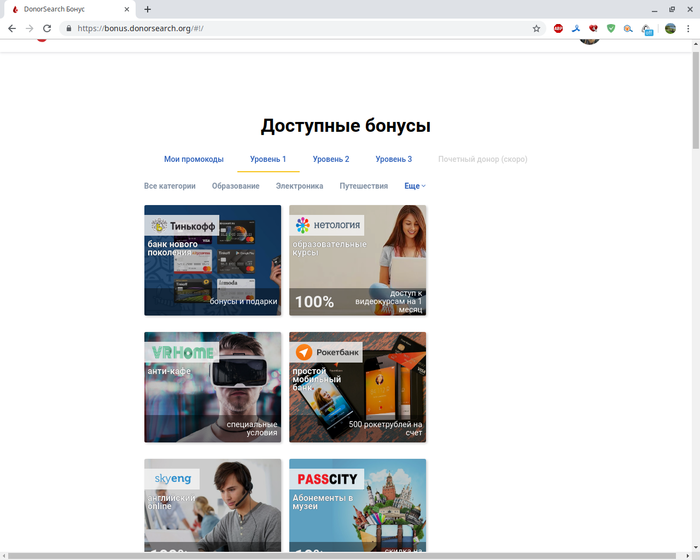
Task: Open the red heart extension icon
Action: [x=593, y=29]
